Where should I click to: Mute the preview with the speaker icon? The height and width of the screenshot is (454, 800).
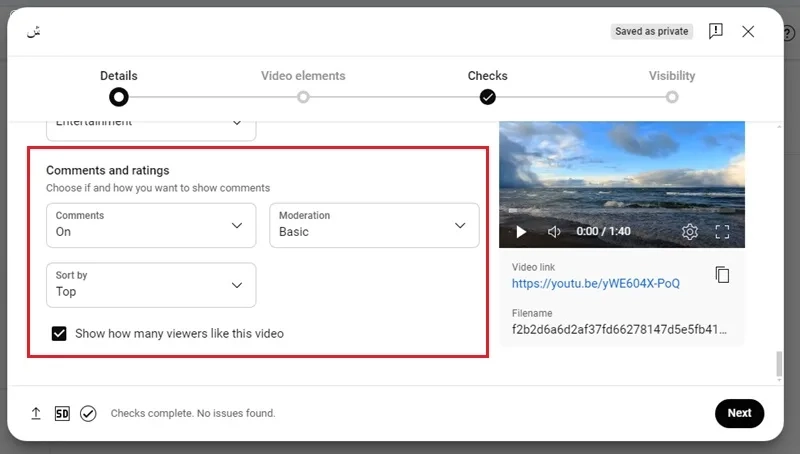[x=554, y=232]
